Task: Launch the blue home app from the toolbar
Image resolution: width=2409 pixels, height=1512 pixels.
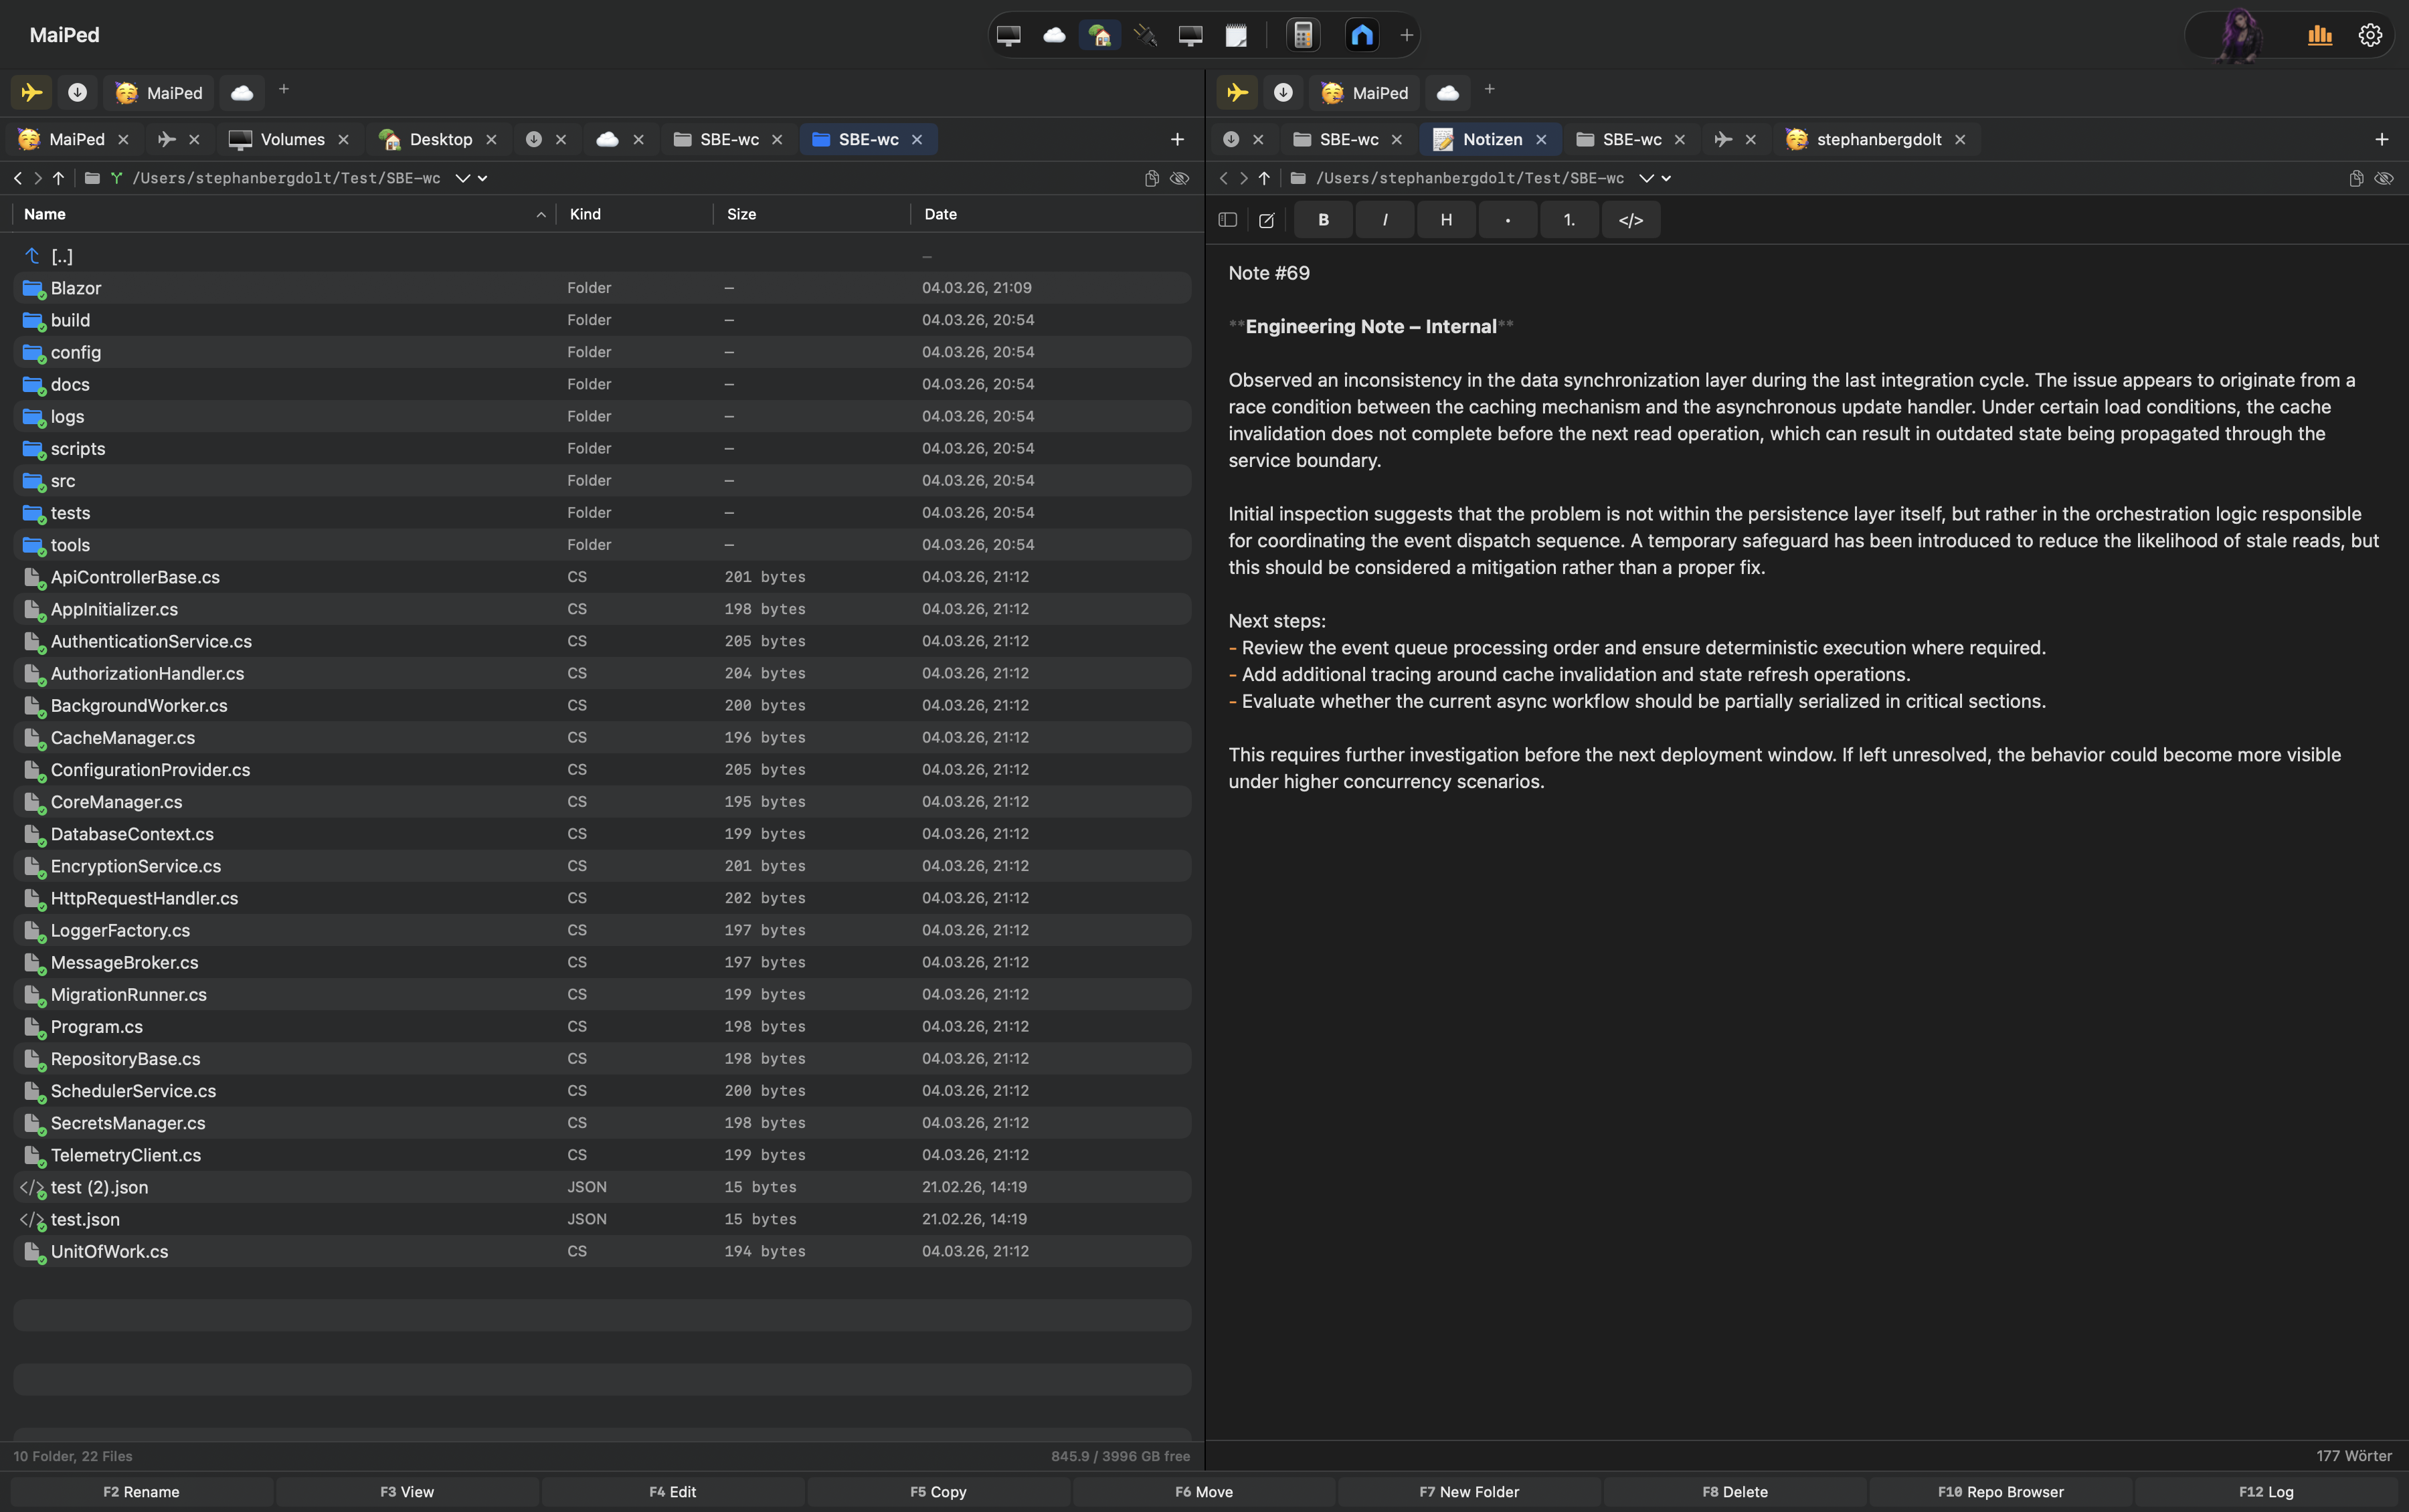Action: tap(1362, 35)
